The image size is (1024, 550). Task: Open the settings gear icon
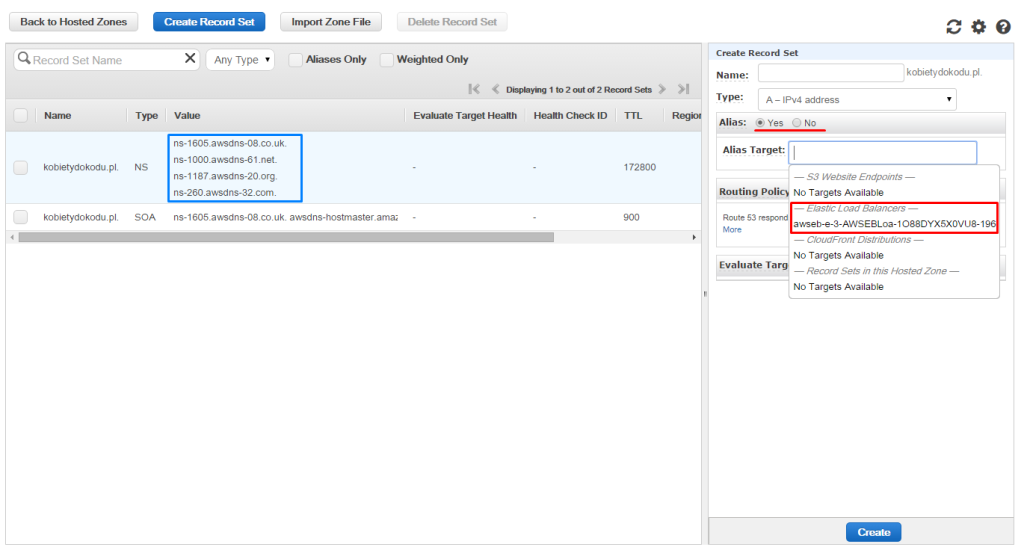click(x=978, y=27)
